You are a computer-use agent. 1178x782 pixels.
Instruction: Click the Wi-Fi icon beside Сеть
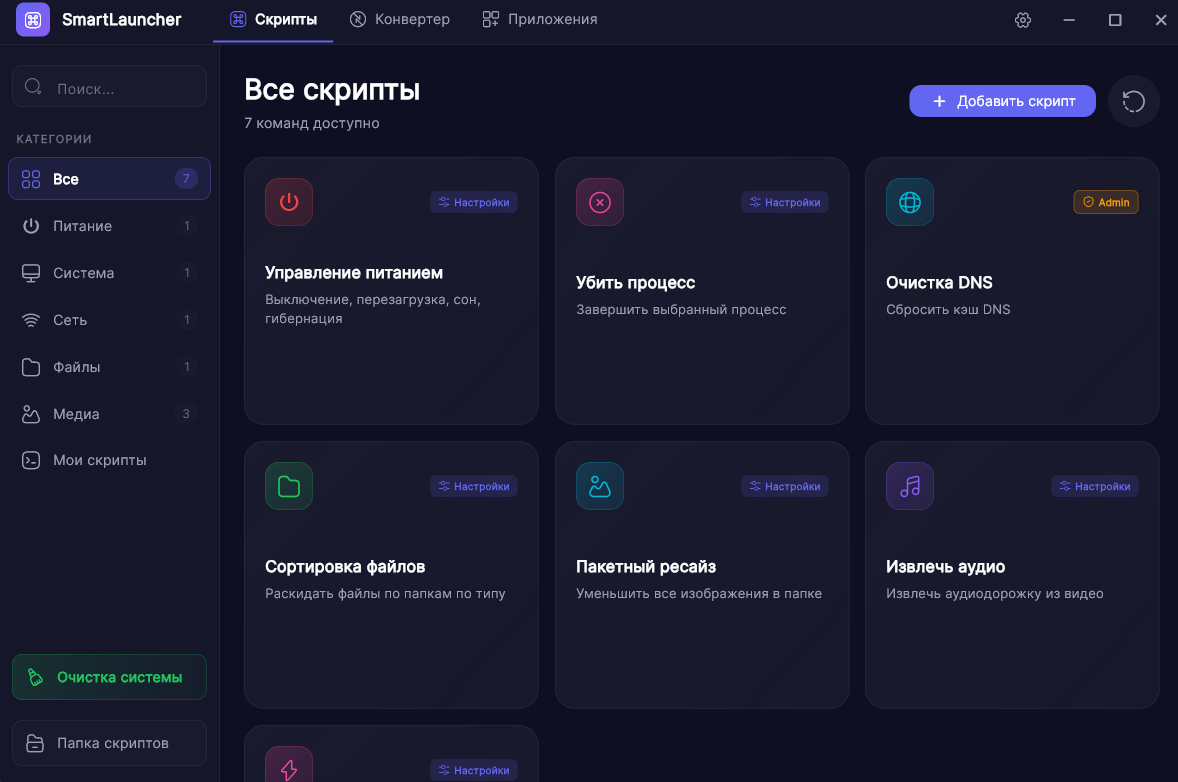31,320
